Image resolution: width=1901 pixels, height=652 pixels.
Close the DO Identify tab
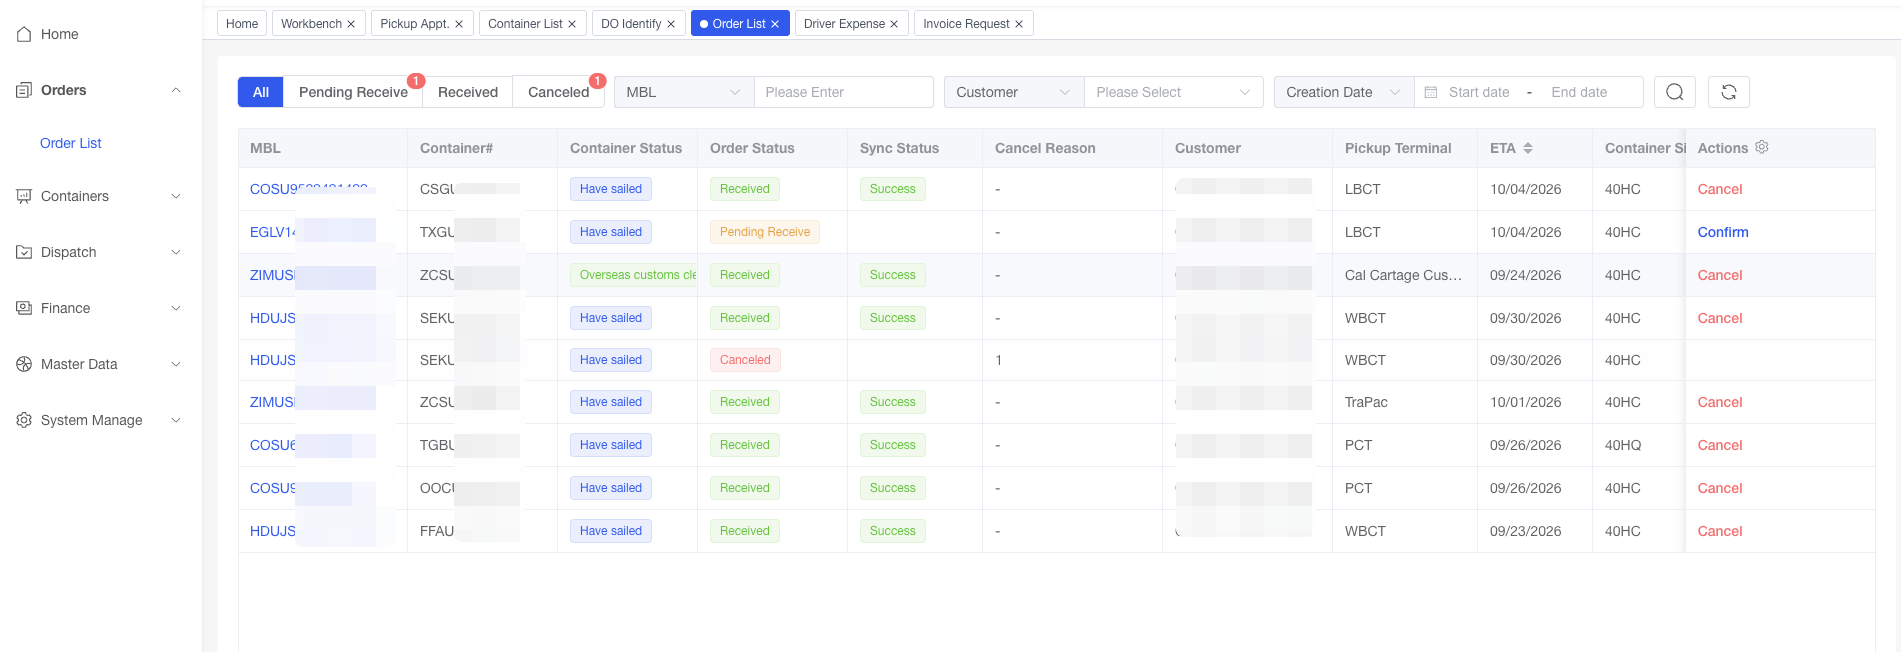[x=671, y=24]
